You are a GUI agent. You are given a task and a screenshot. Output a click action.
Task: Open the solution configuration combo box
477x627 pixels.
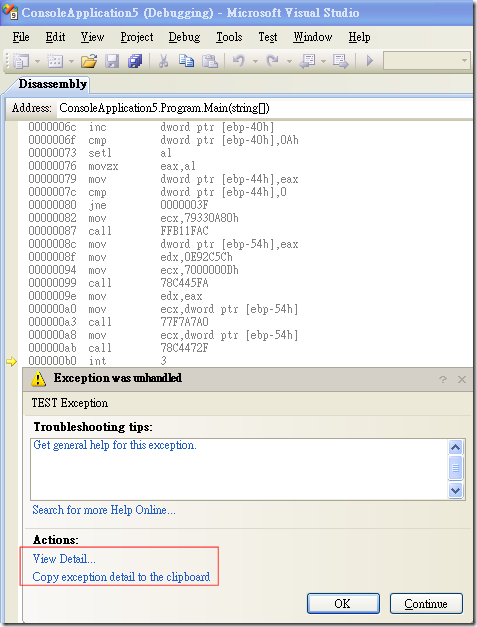[x=427, y=61]
